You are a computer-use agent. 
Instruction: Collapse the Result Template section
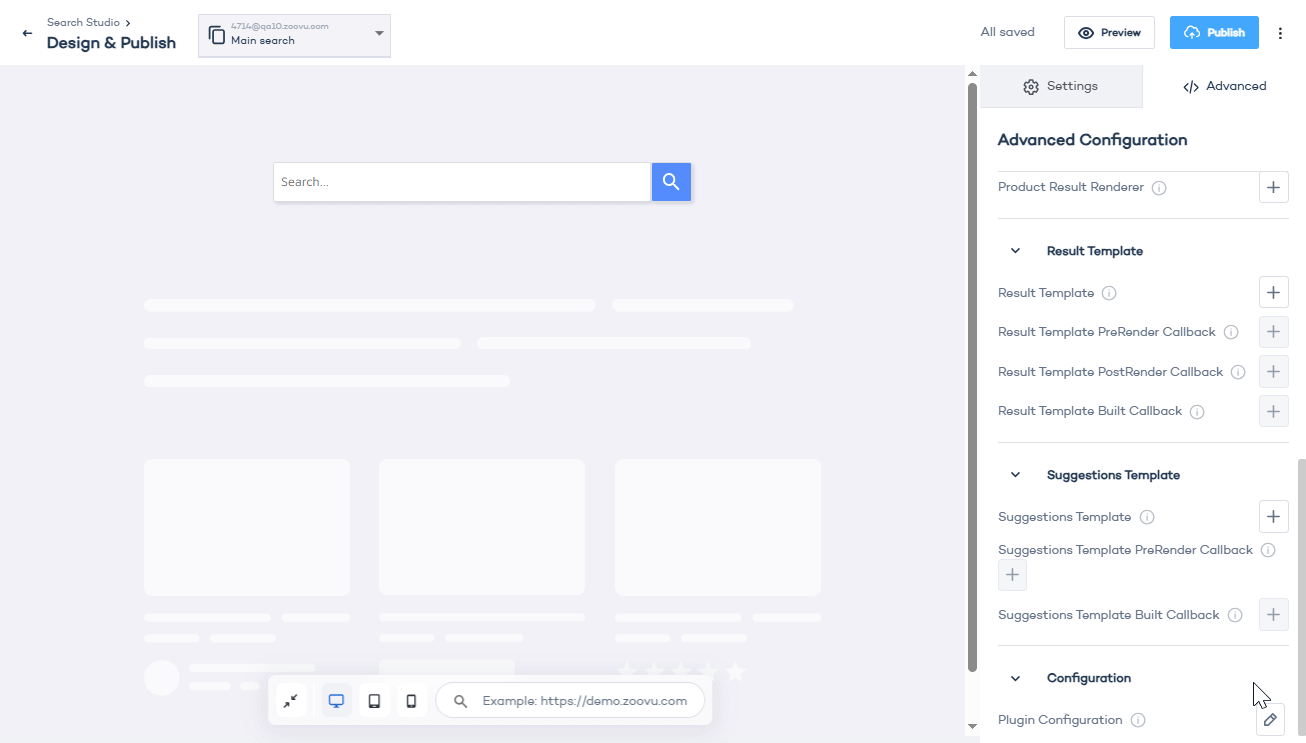pos(1015,250)
